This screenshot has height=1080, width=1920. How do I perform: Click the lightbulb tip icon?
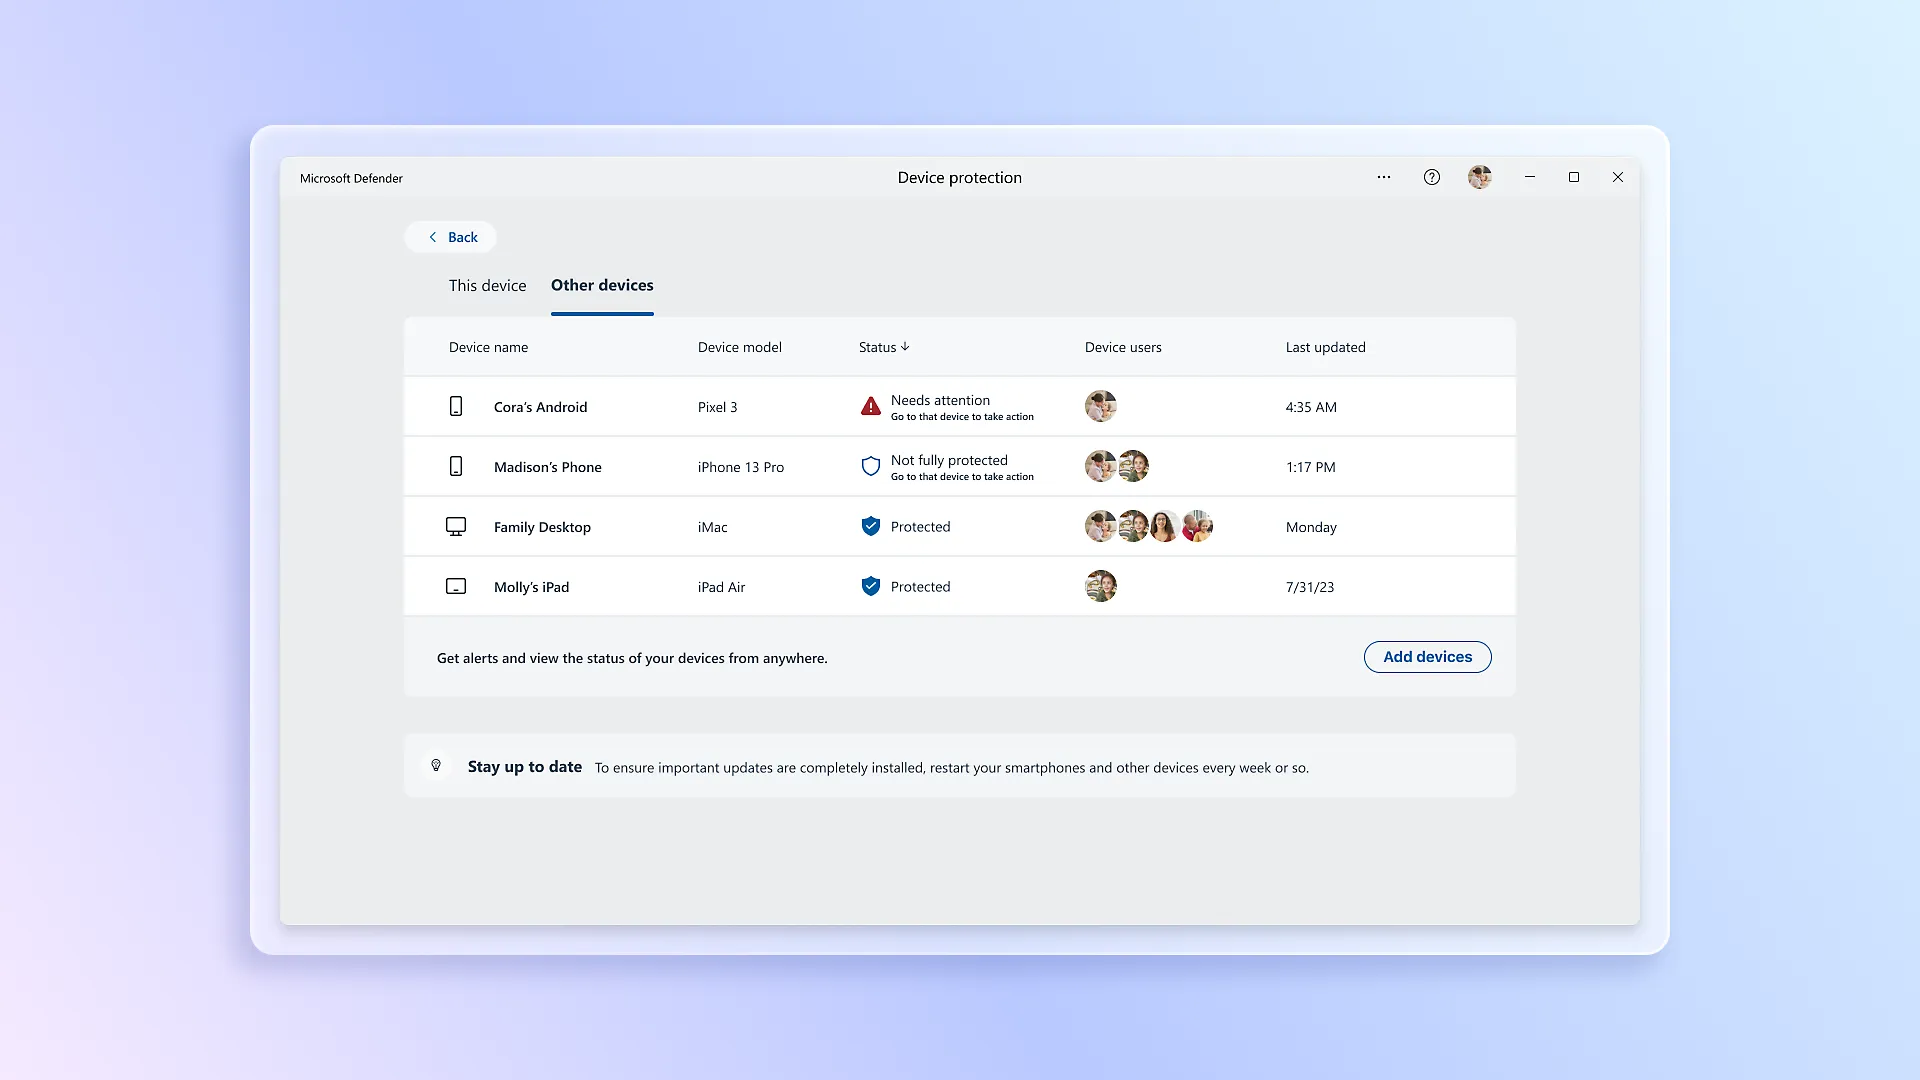[x=436, y=766]
